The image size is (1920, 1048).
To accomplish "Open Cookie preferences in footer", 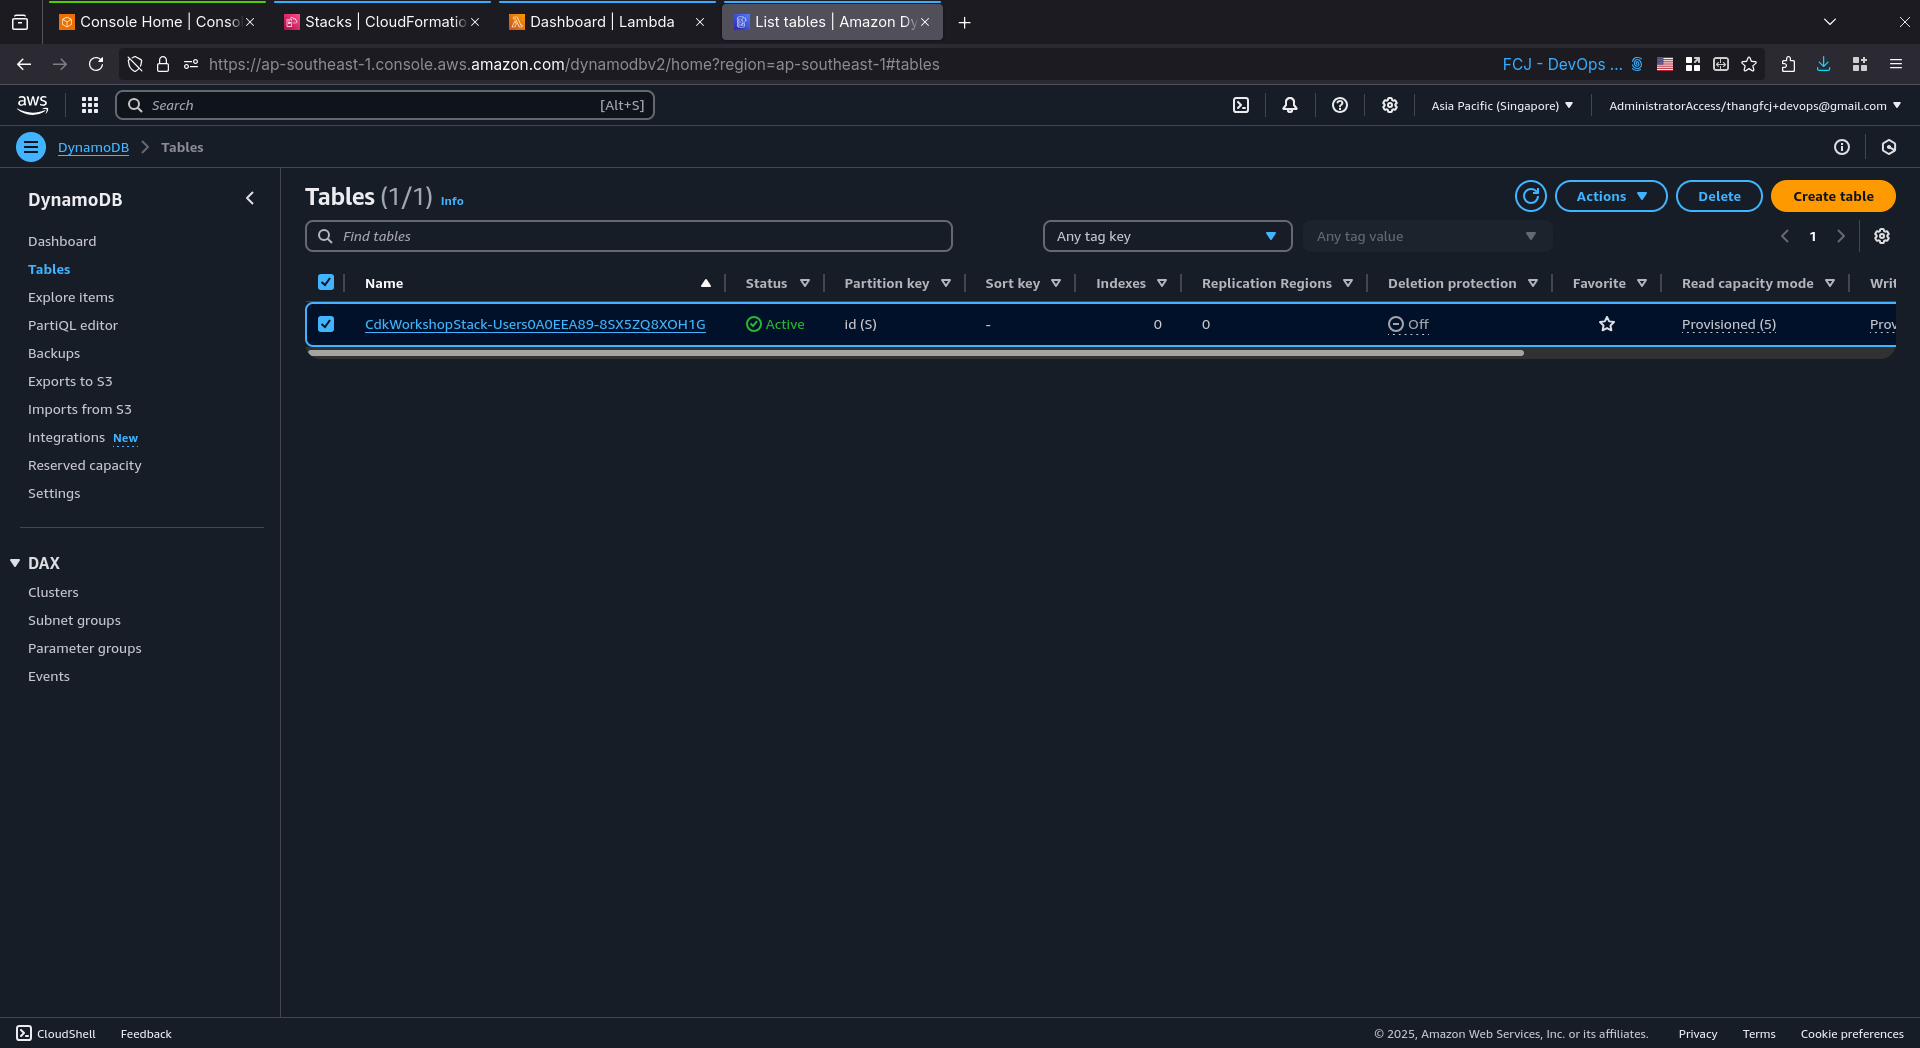I will (x=1852, y=1034).
